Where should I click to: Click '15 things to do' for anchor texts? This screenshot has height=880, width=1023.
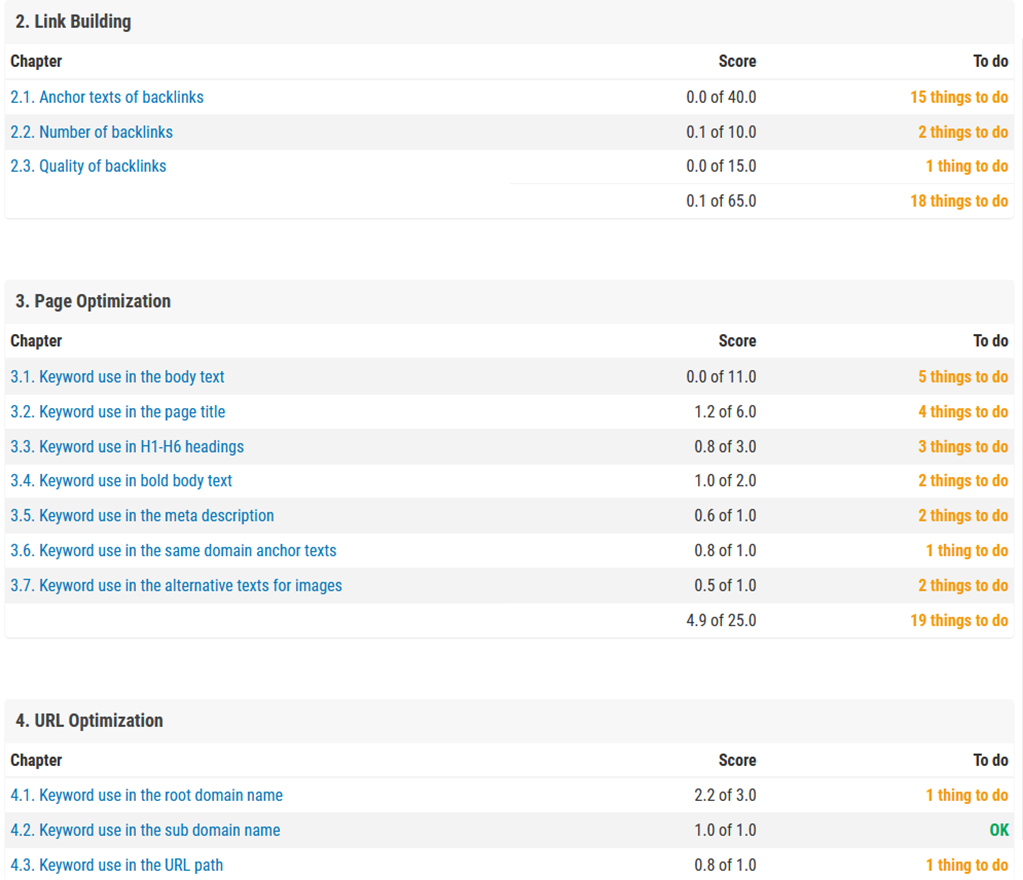[x=959, y=97]
